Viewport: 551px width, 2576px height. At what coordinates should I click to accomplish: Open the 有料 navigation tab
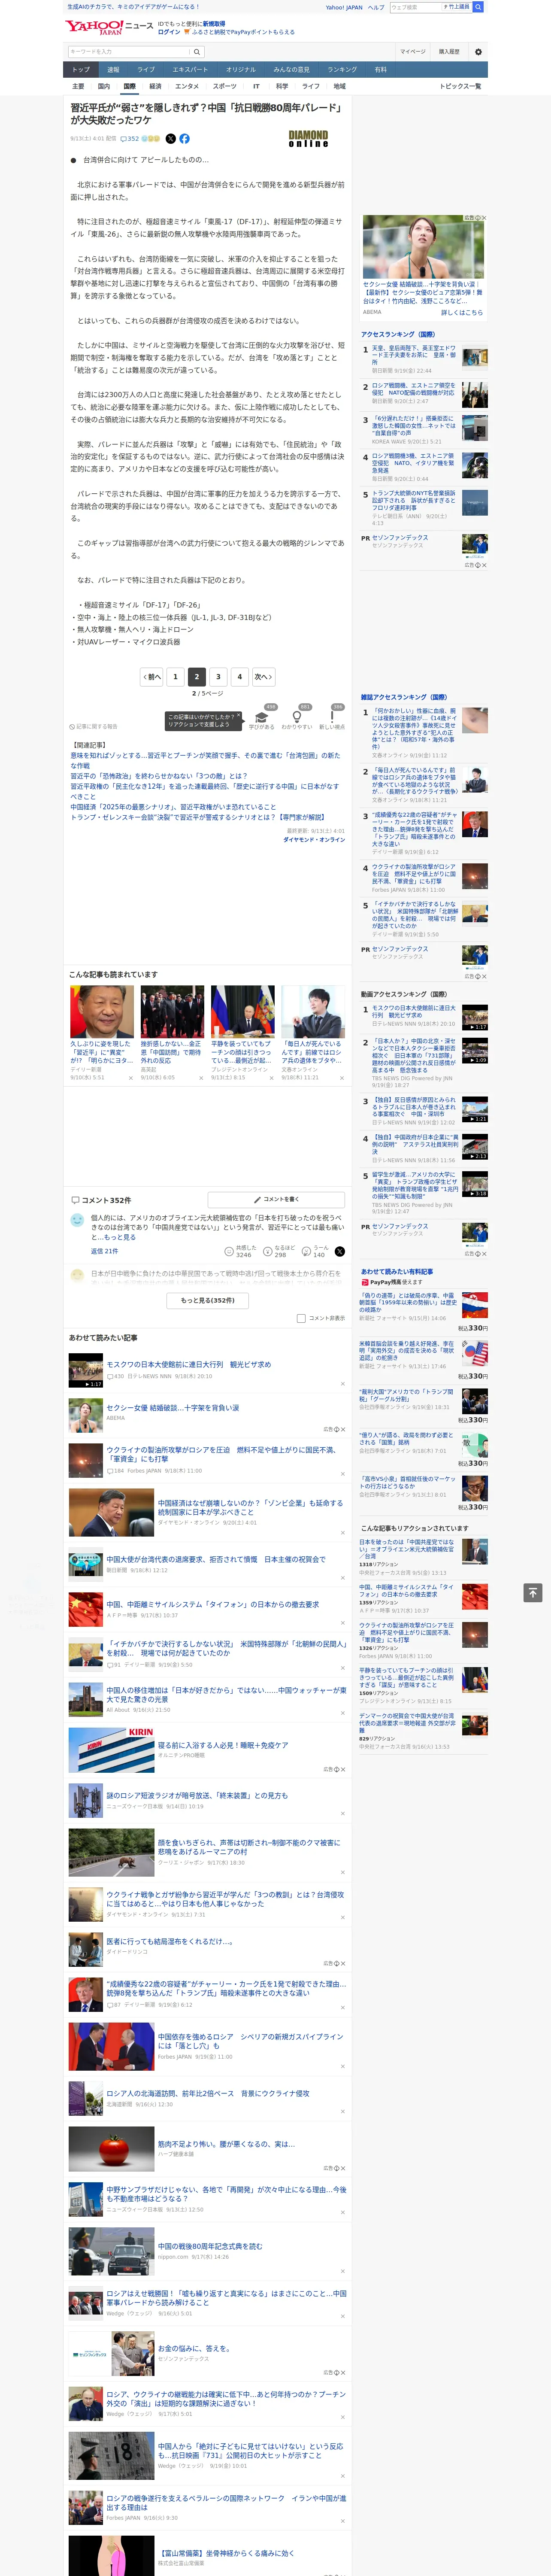coord(380,70)
